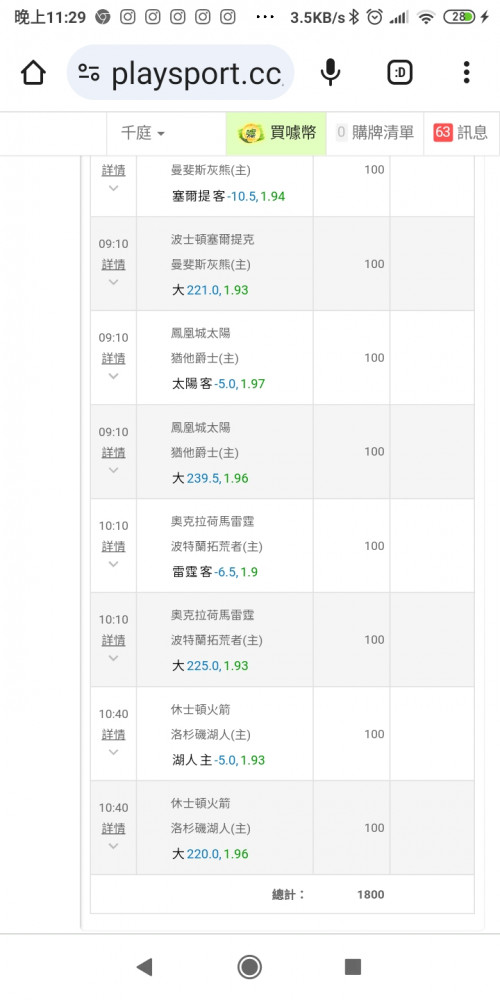The width and height of the screenshot is (500, 1000).
Task: Click 詳情 link for 湖人主 -5.0 row
Action: pos(114,735)
